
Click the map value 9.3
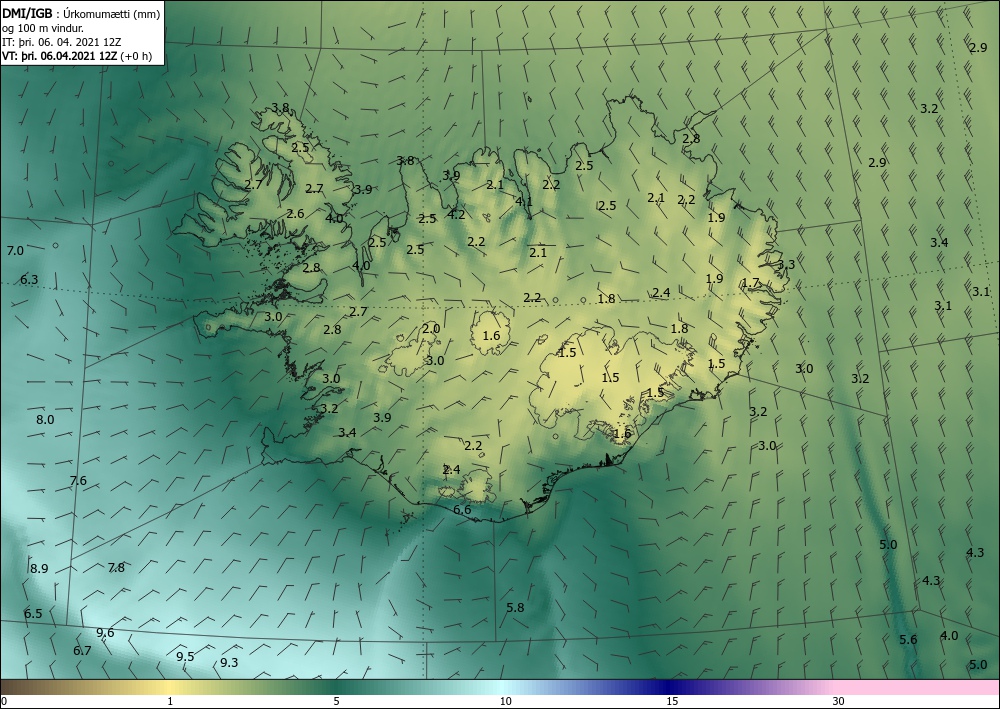click(229, 662)
